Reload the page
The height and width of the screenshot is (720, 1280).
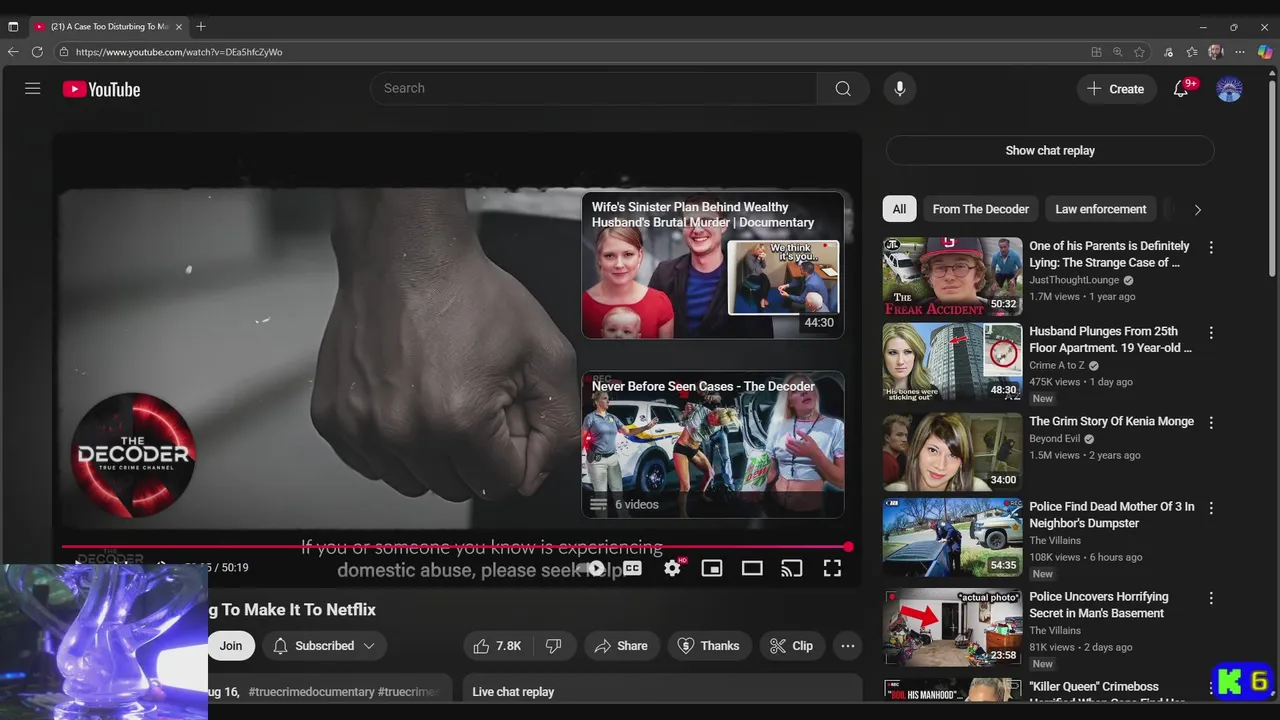[37, 52]
